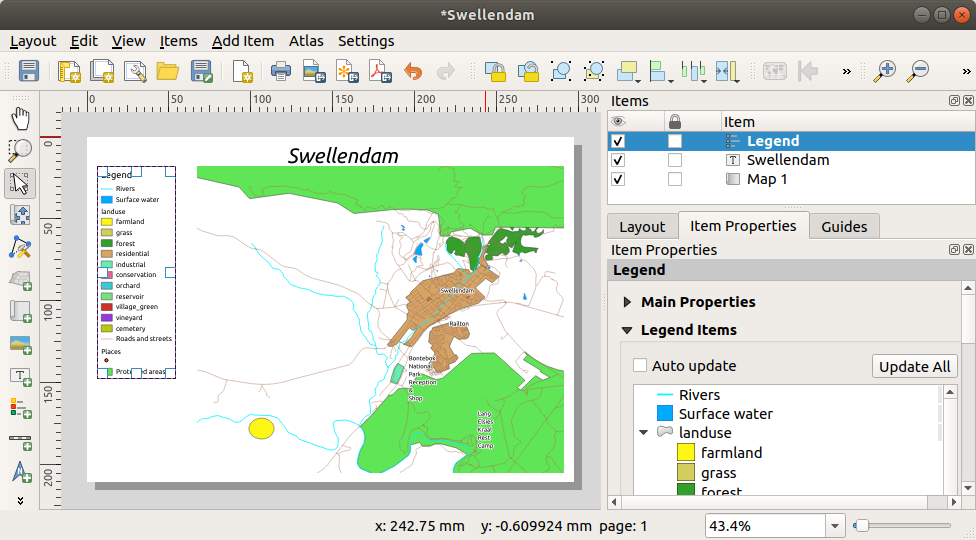Collapse the Legend Items section
Viewport: 976px width, 540px height.
coord(627,330)
